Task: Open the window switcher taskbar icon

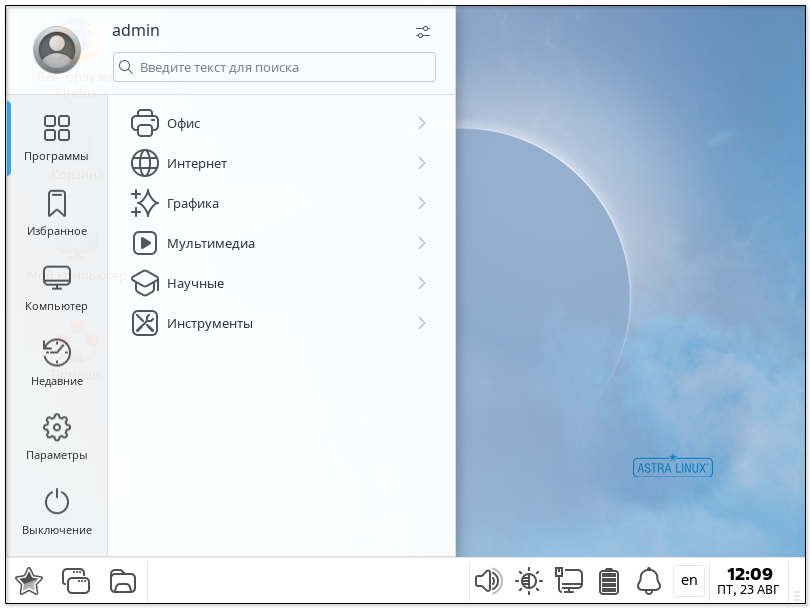Action: [75, 581]
